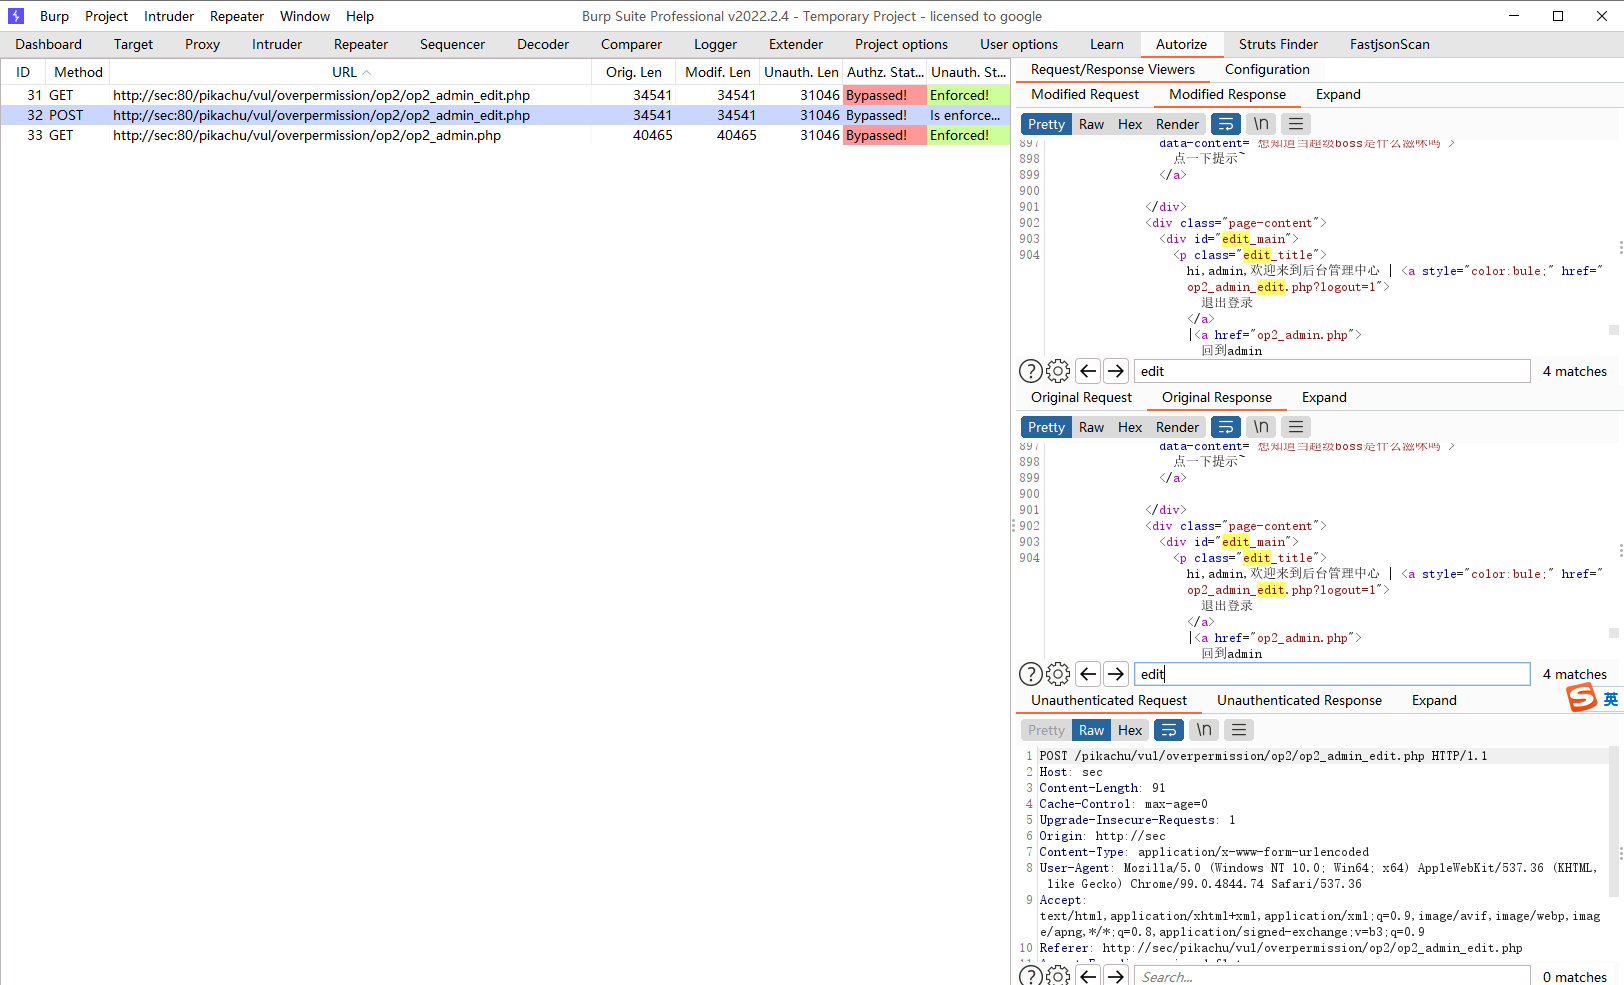Viewport: 1624px width, 985px height.
Task: Expand the Modified Response viewer
Action: coord(1338,94)
